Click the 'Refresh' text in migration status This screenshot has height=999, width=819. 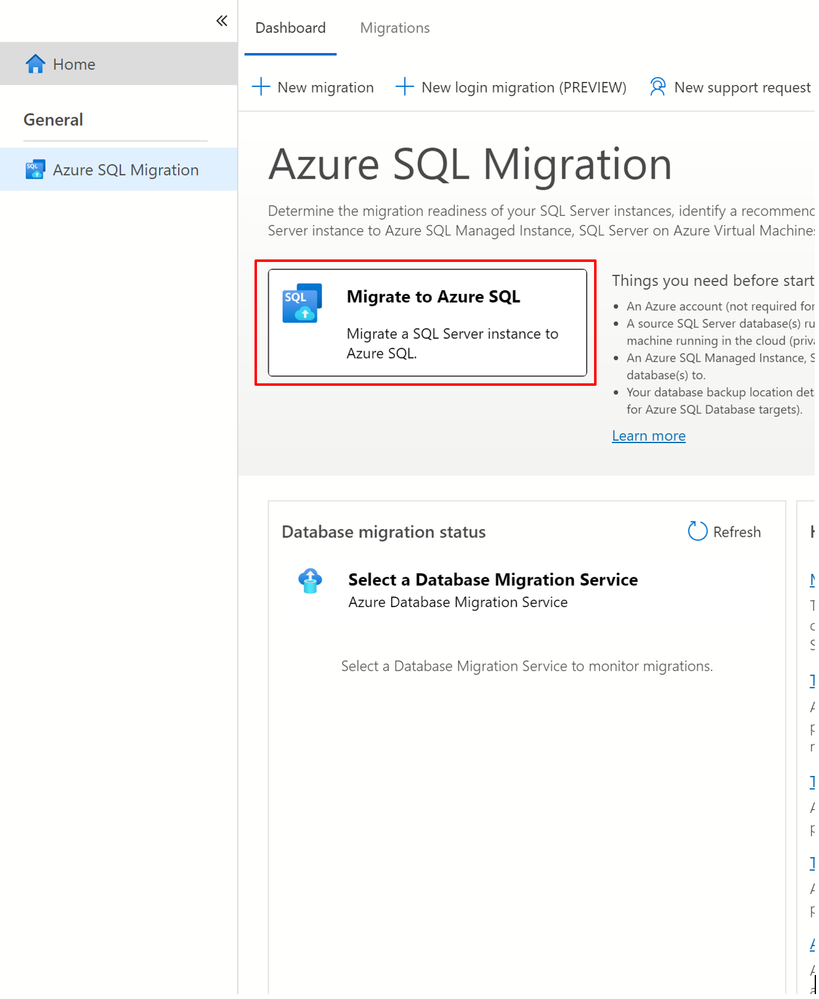click(737, 532)
